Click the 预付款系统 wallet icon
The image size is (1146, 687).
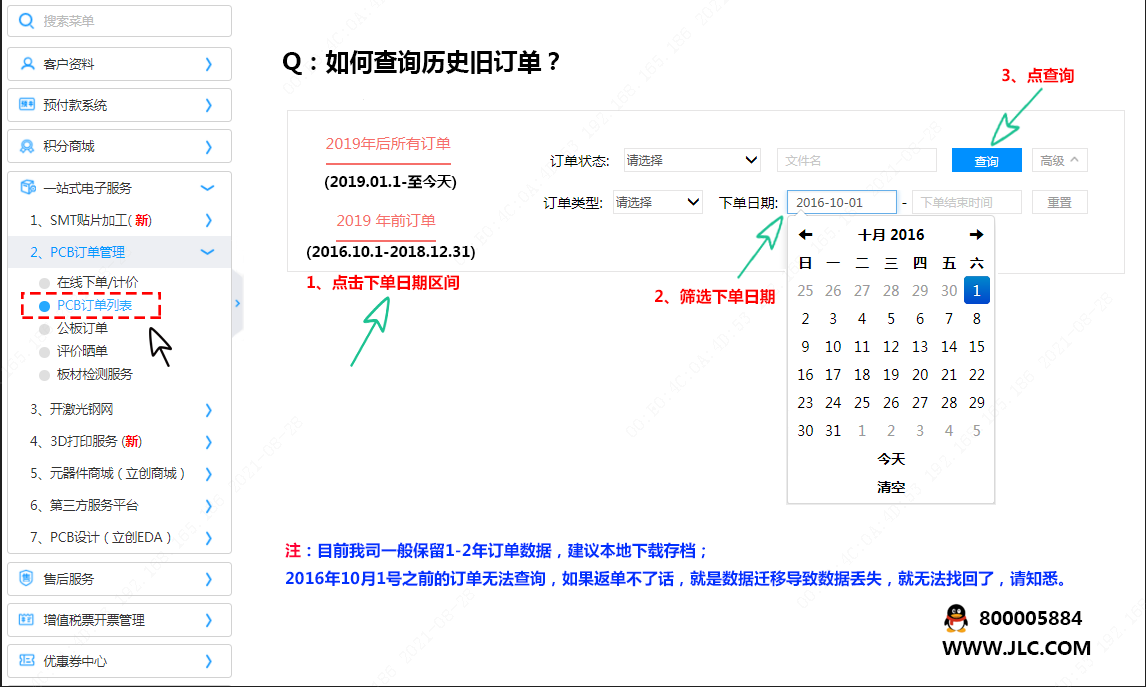click(27, 105)
